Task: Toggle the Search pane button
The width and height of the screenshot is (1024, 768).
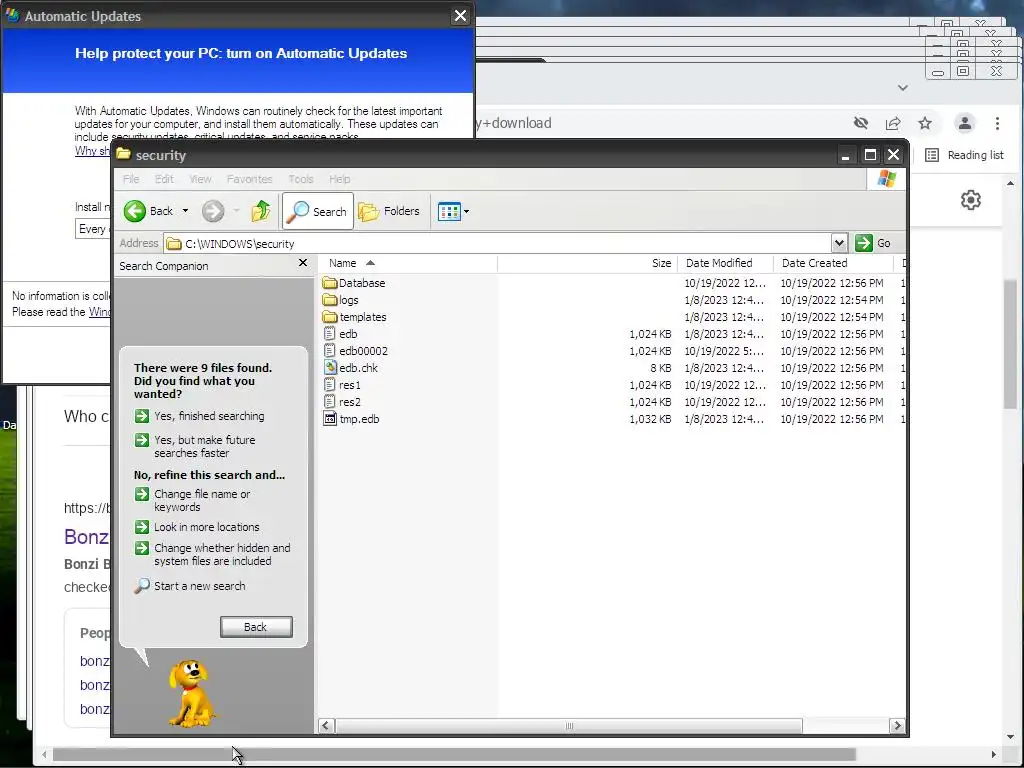Action: point(318,211)
